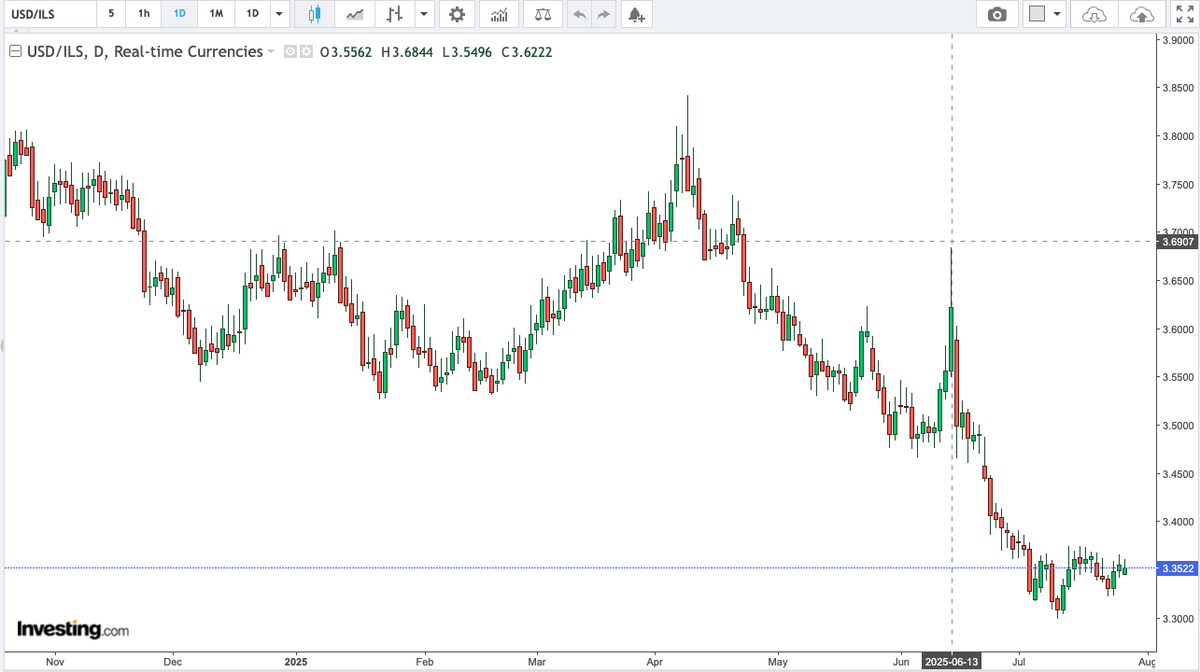The width and height of the screenshot is (1200, 672).
Task: Click the 3.8500 price axis label
Action: (x=1177, y=89)
